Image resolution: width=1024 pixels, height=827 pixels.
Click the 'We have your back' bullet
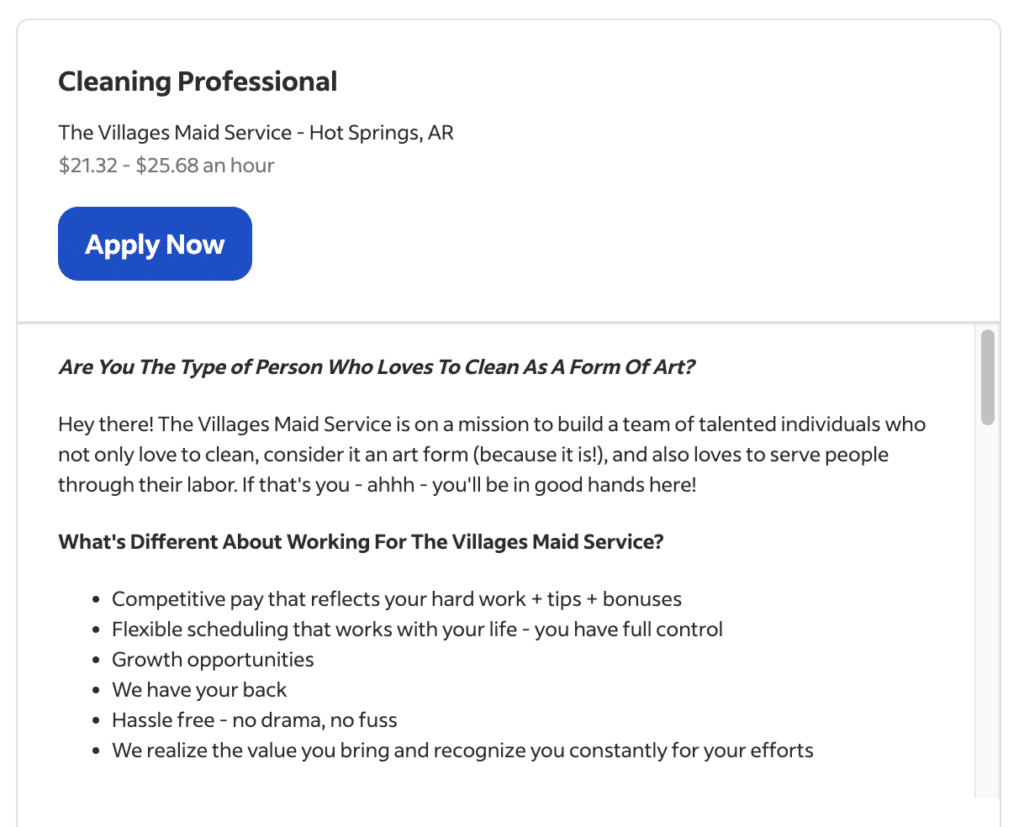pyautogui.click(x=199, y=690)
